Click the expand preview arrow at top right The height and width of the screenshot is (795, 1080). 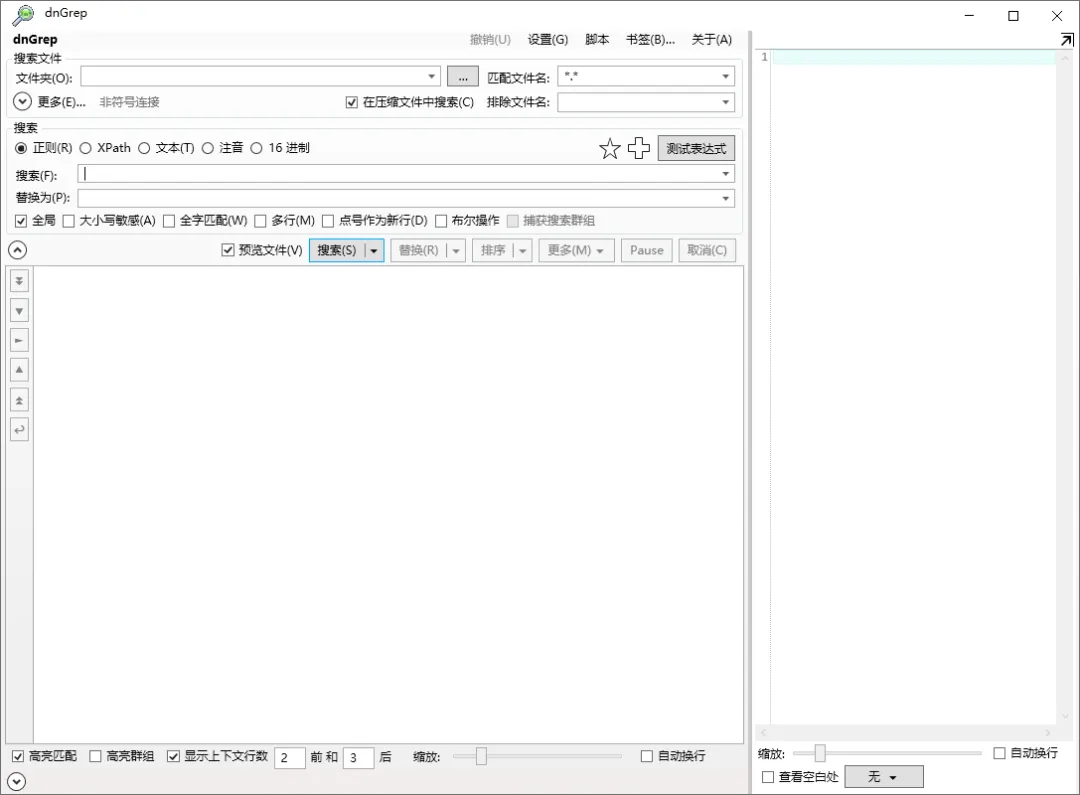coord(1068,40)
